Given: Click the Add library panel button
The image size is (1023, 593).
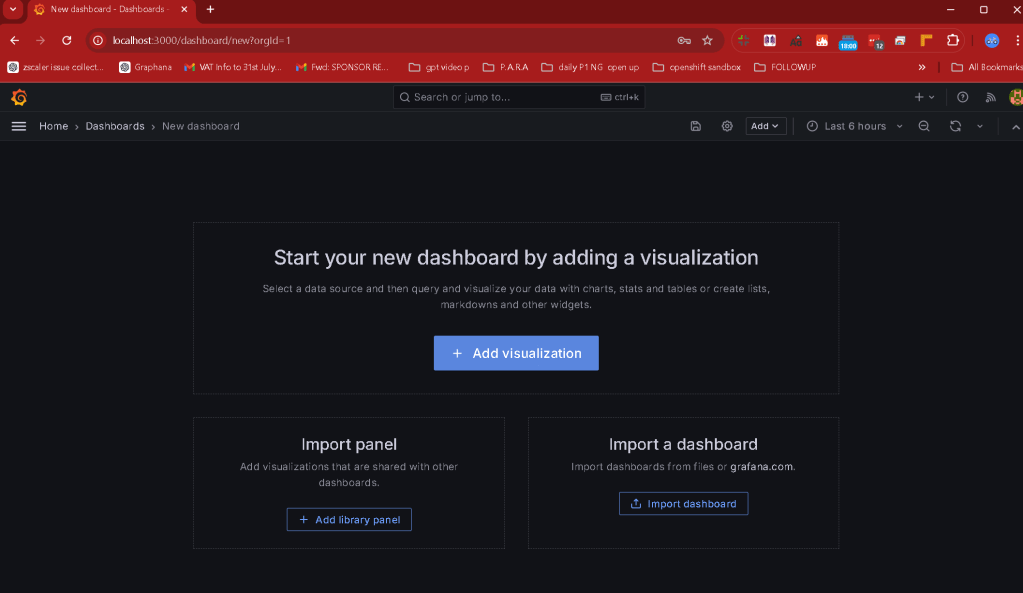Looking at the screenshot, I should point(349,519).
